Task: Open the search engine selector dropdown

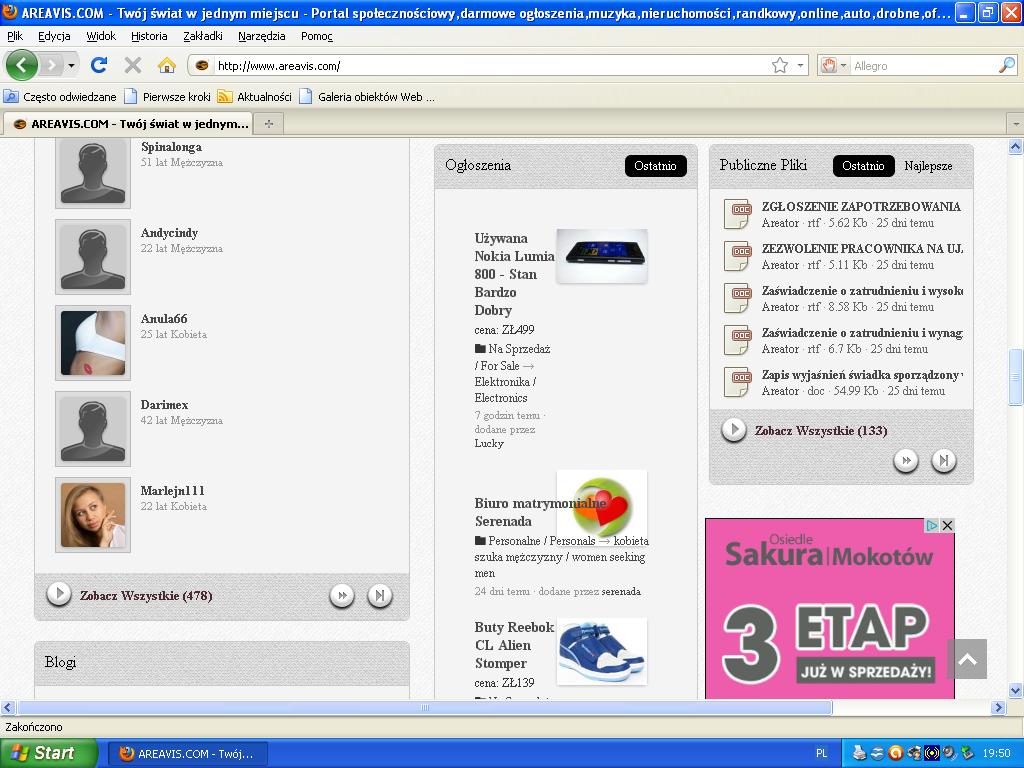Action: point(833,65)
